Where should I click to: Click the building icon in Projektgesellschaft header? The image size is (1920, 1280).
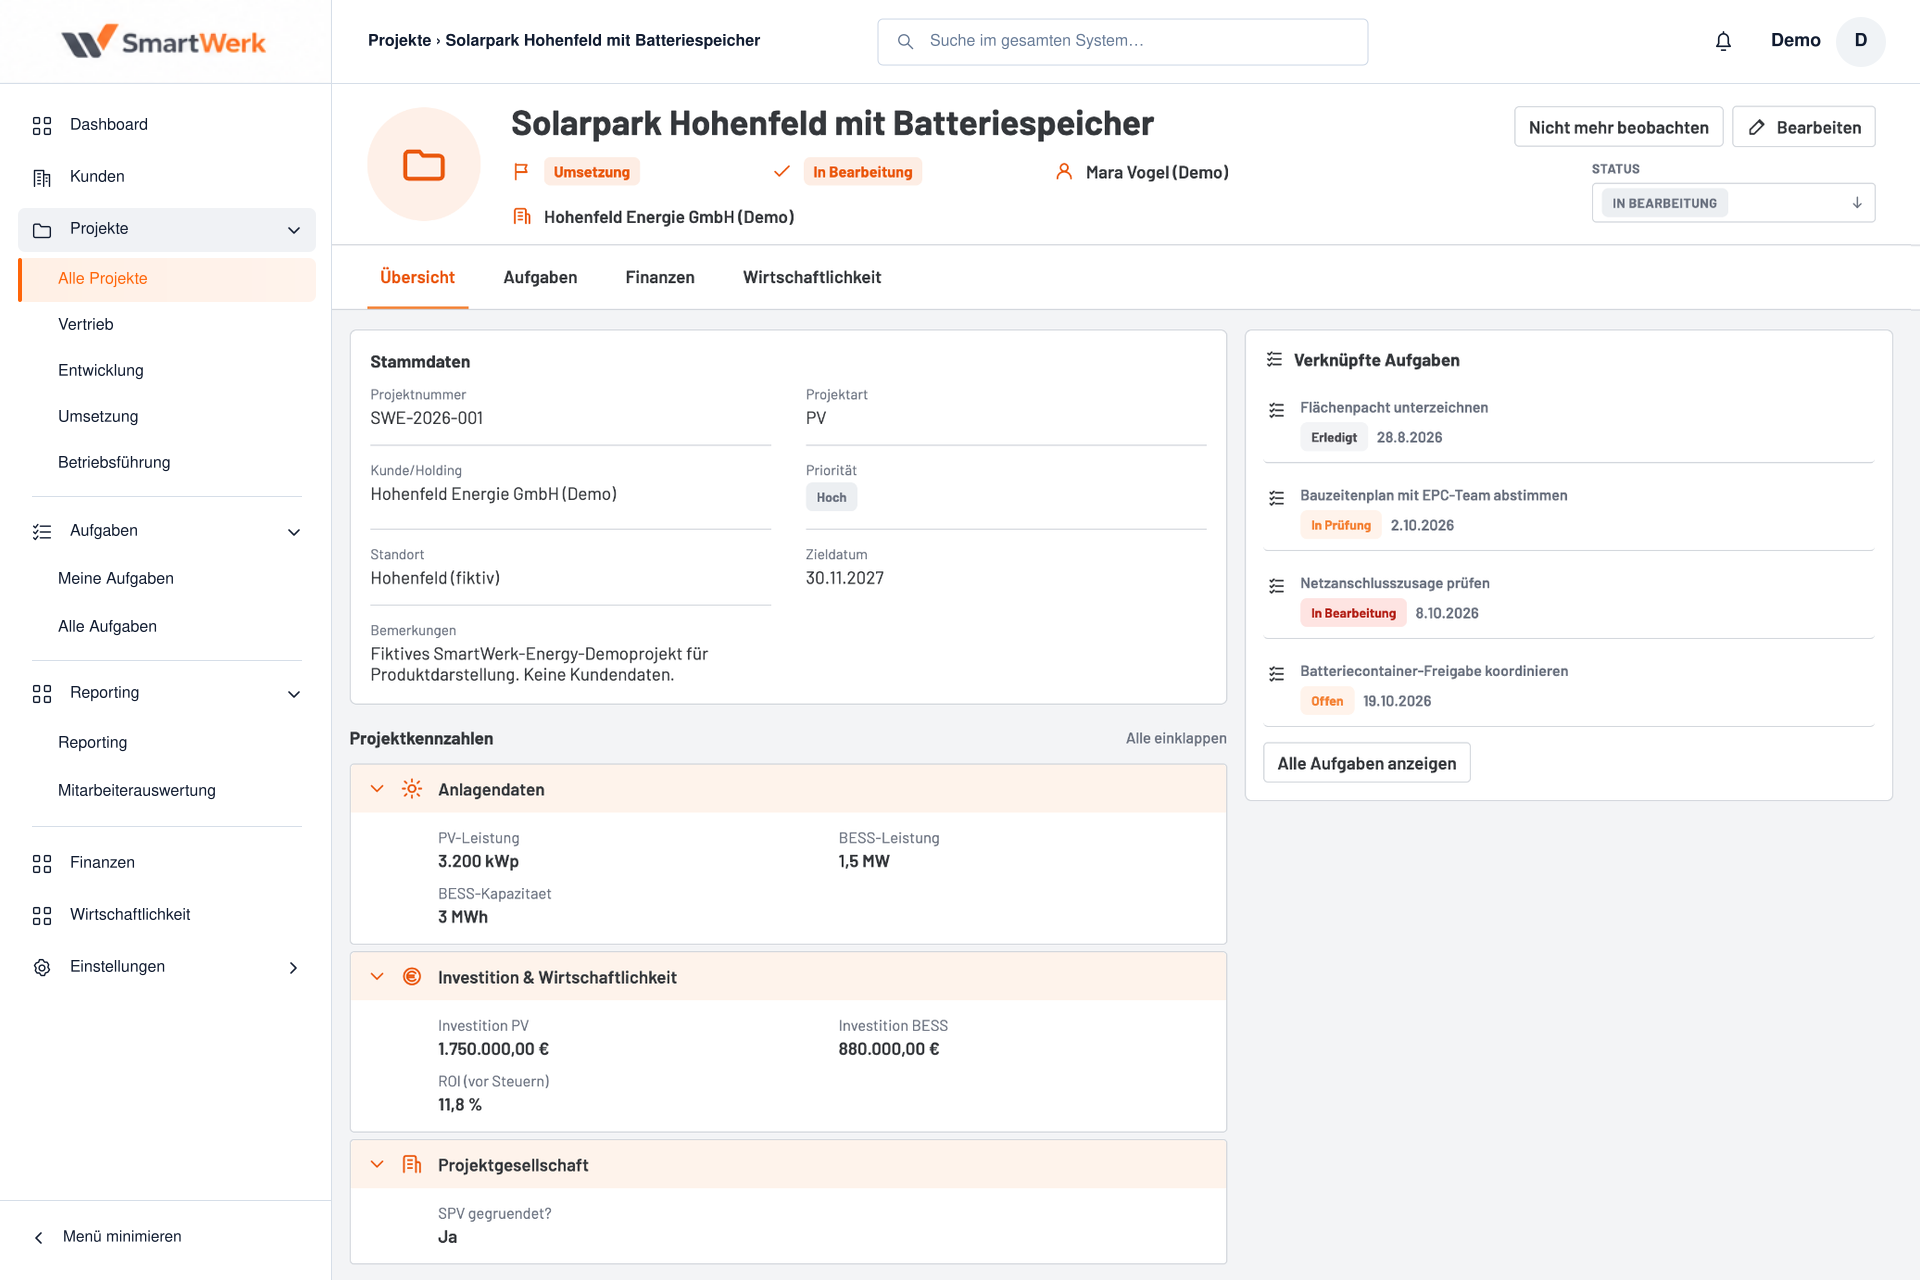coord(412,1165)
